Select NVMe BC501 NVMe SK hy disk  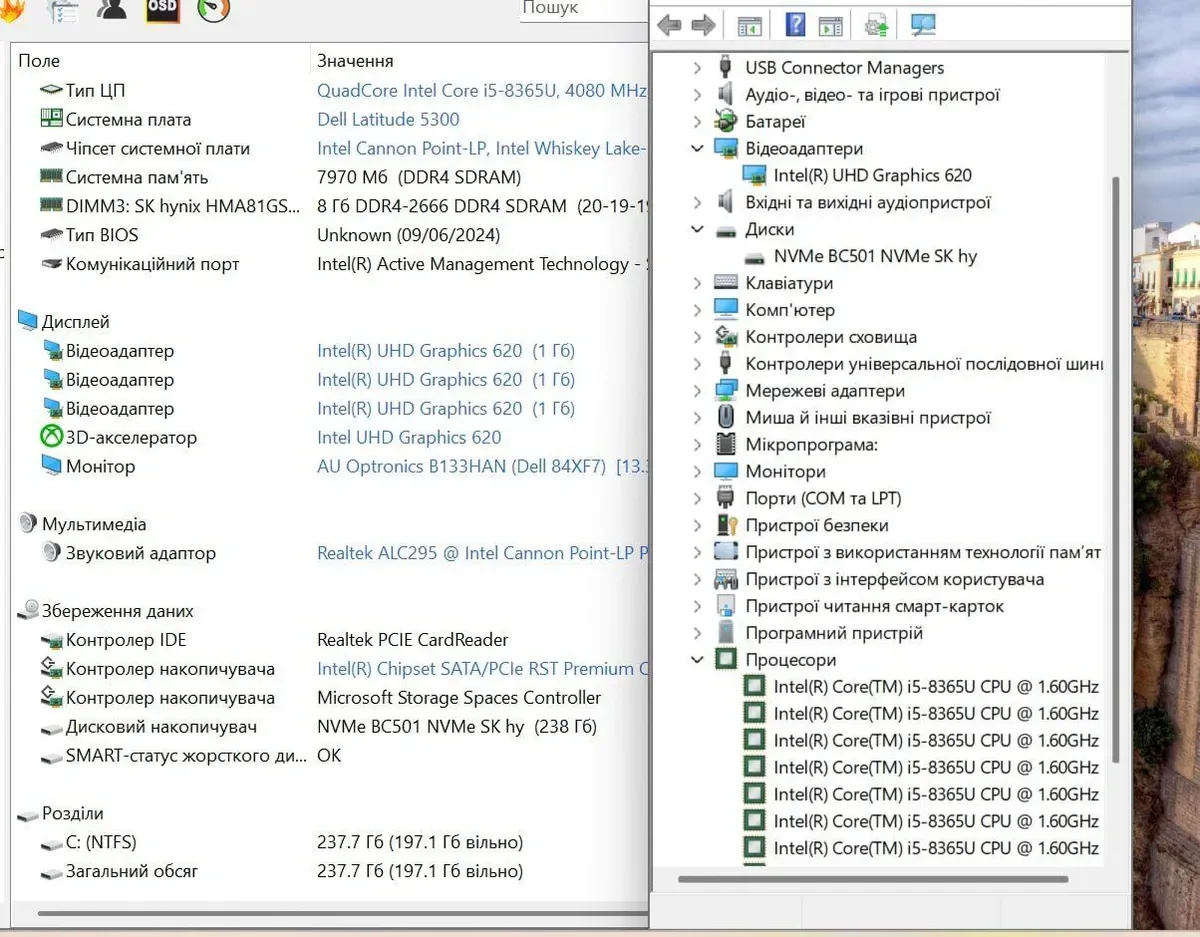tap(875, 256)
